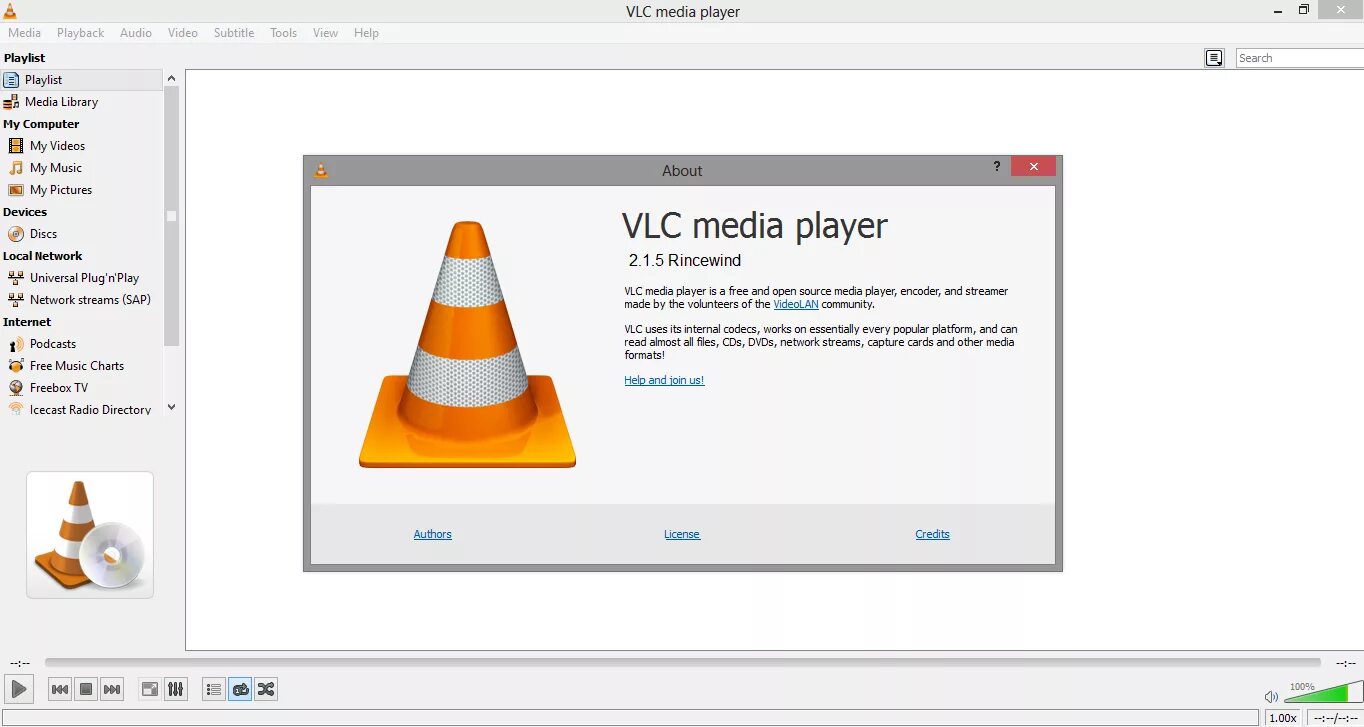Open the Audio menu
The height and width of the screenshot is (727, 1364).
click(136, 33)
